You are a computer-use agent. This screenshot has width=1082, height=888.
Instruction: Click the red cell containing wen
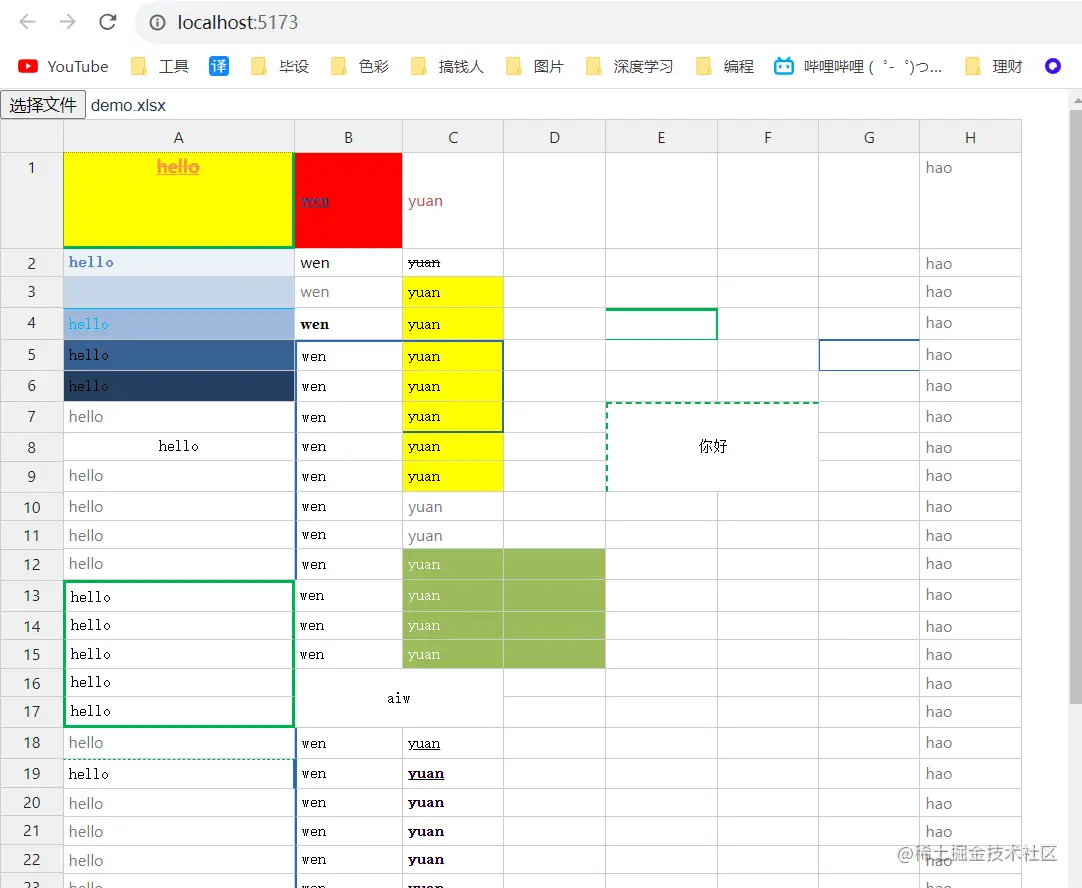point(348,200)
